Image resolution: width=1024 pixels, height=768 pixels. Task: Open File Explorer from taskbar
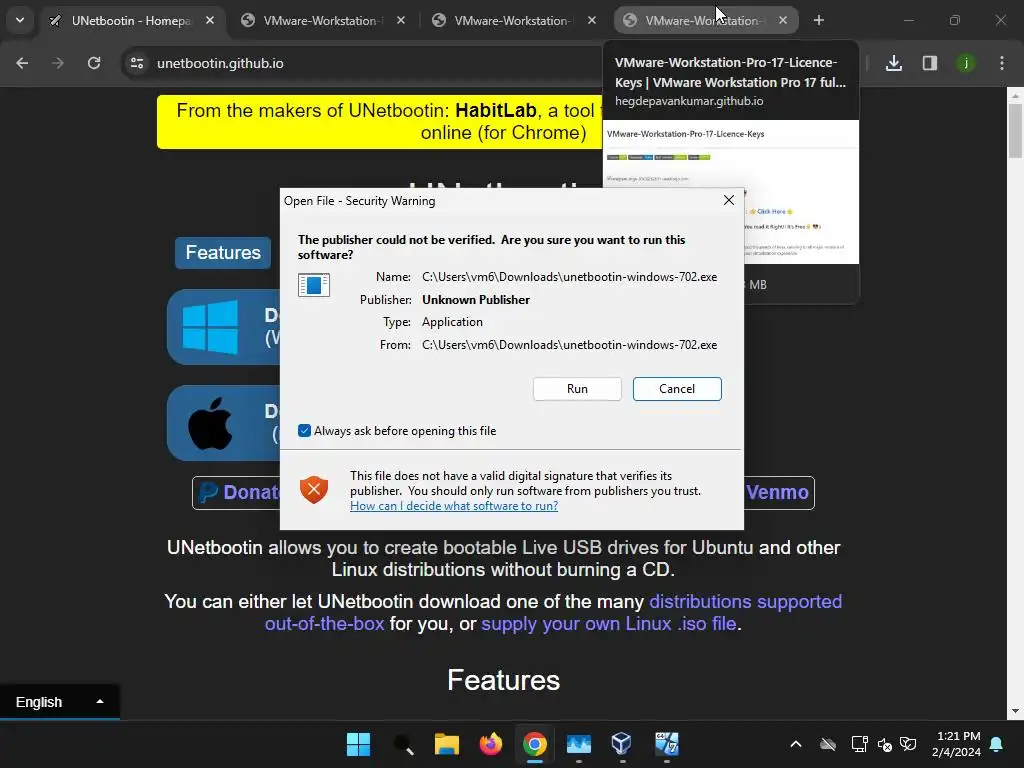[x=447, y=744]
